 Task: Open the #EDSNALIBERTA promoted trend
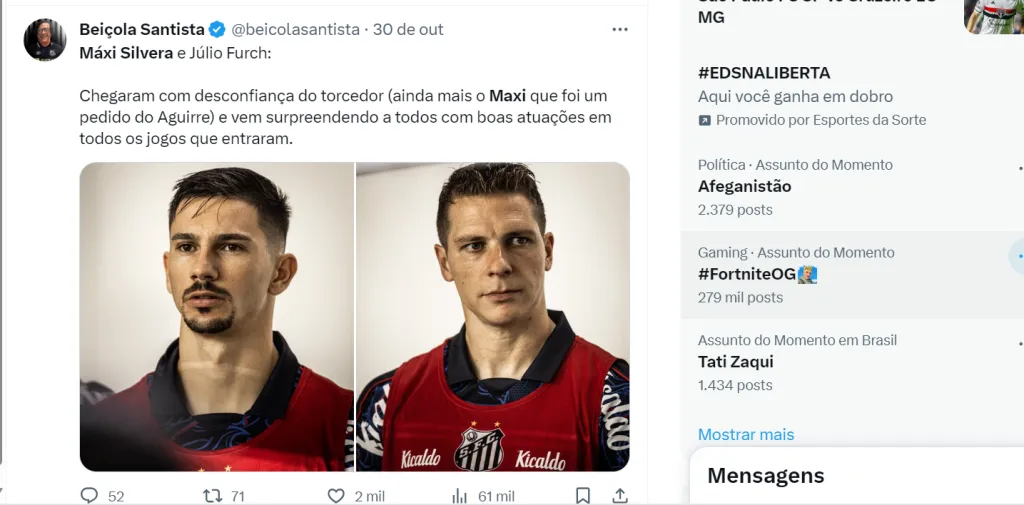pos(764,73)
